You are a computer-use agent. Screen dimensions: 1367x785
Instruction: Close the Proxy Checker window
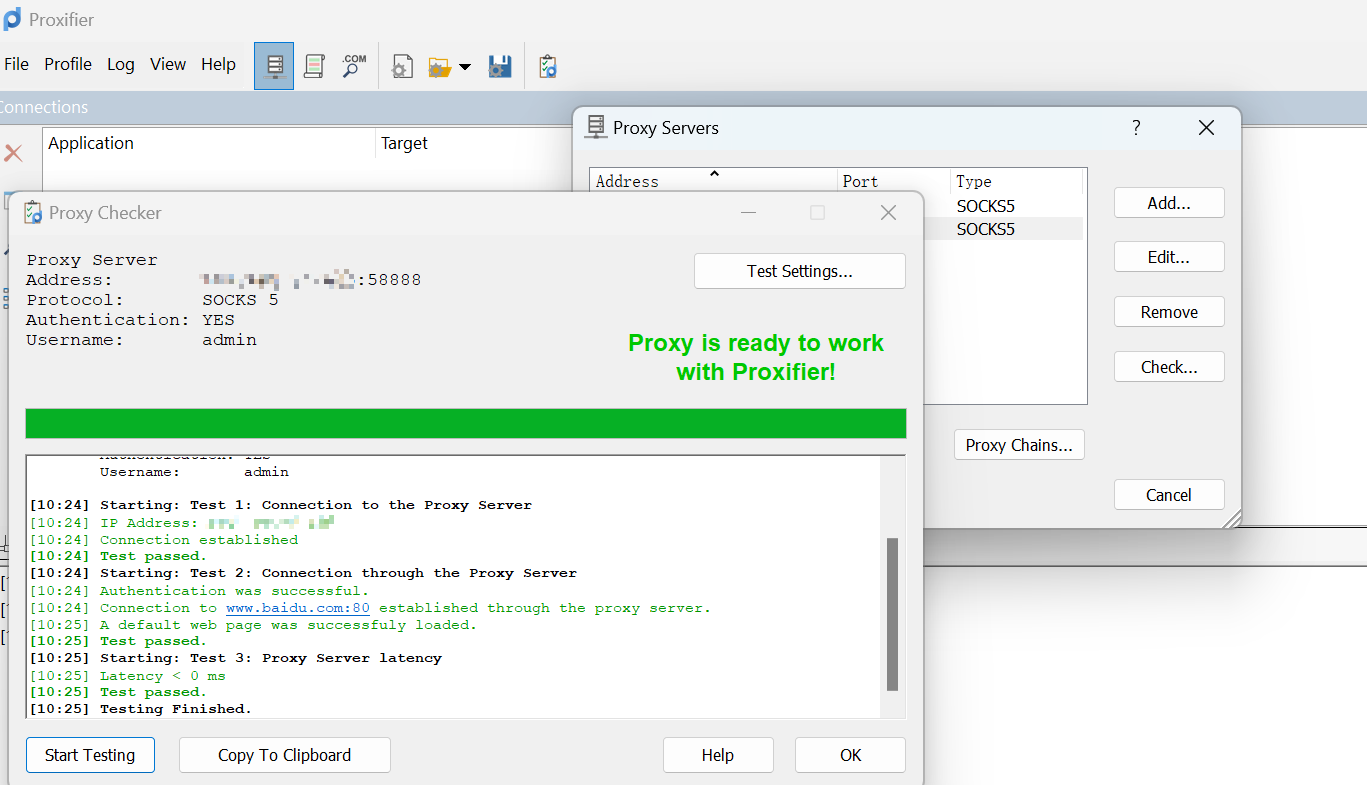tap(888, 213)
